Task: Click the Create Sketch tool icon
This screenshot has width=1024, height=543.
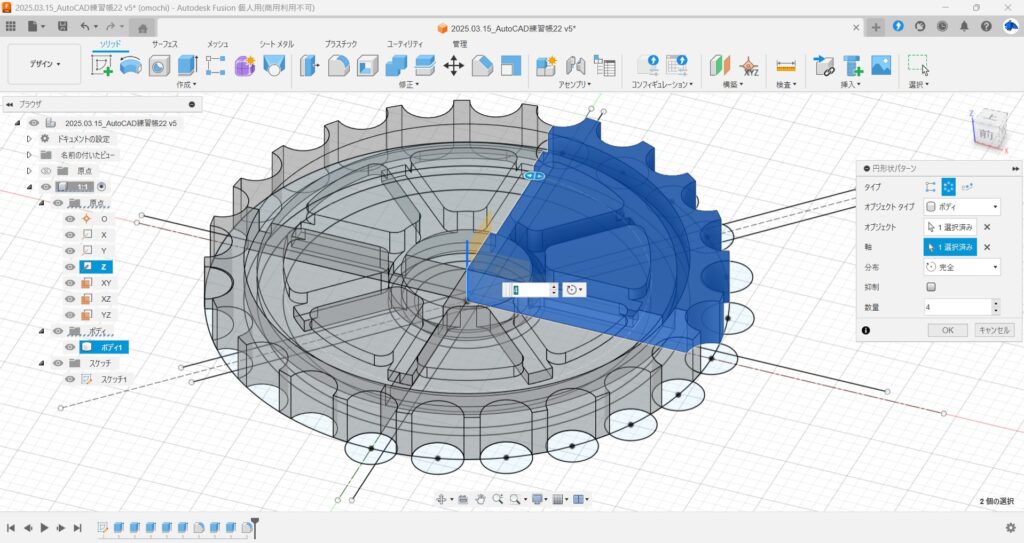Action: tap(102, 66)
